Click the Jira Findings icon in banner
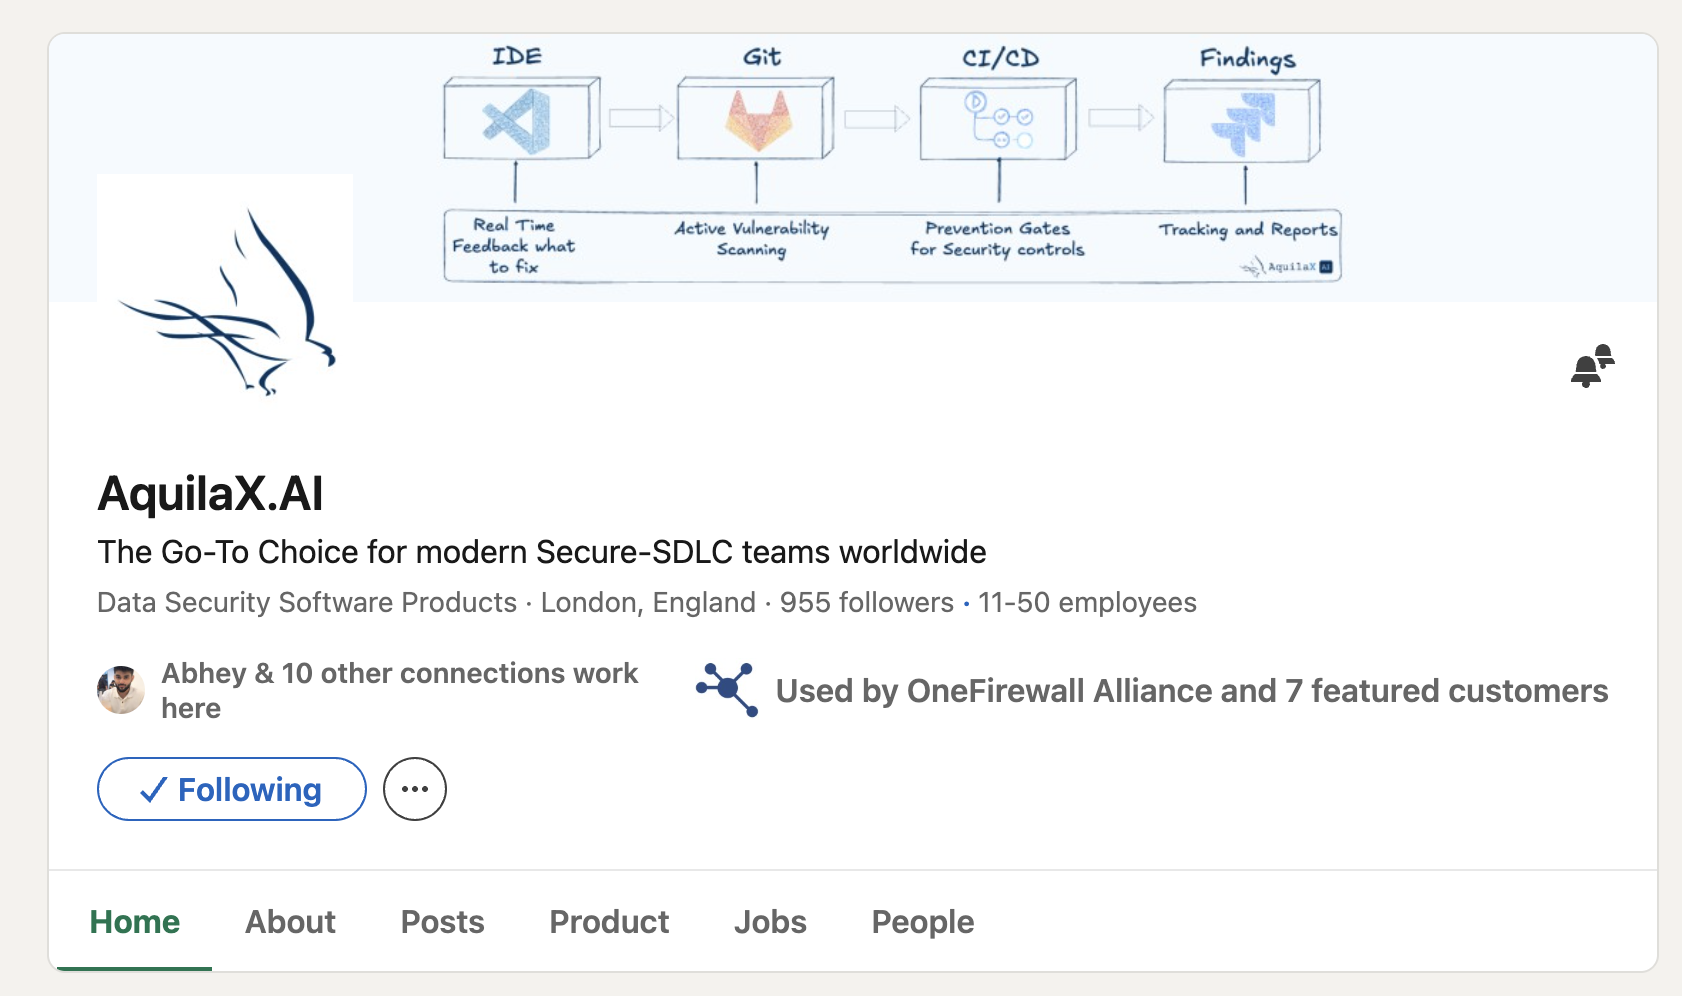Image resolution: width=1682 pixels, height=996 pixels. 1243,122
